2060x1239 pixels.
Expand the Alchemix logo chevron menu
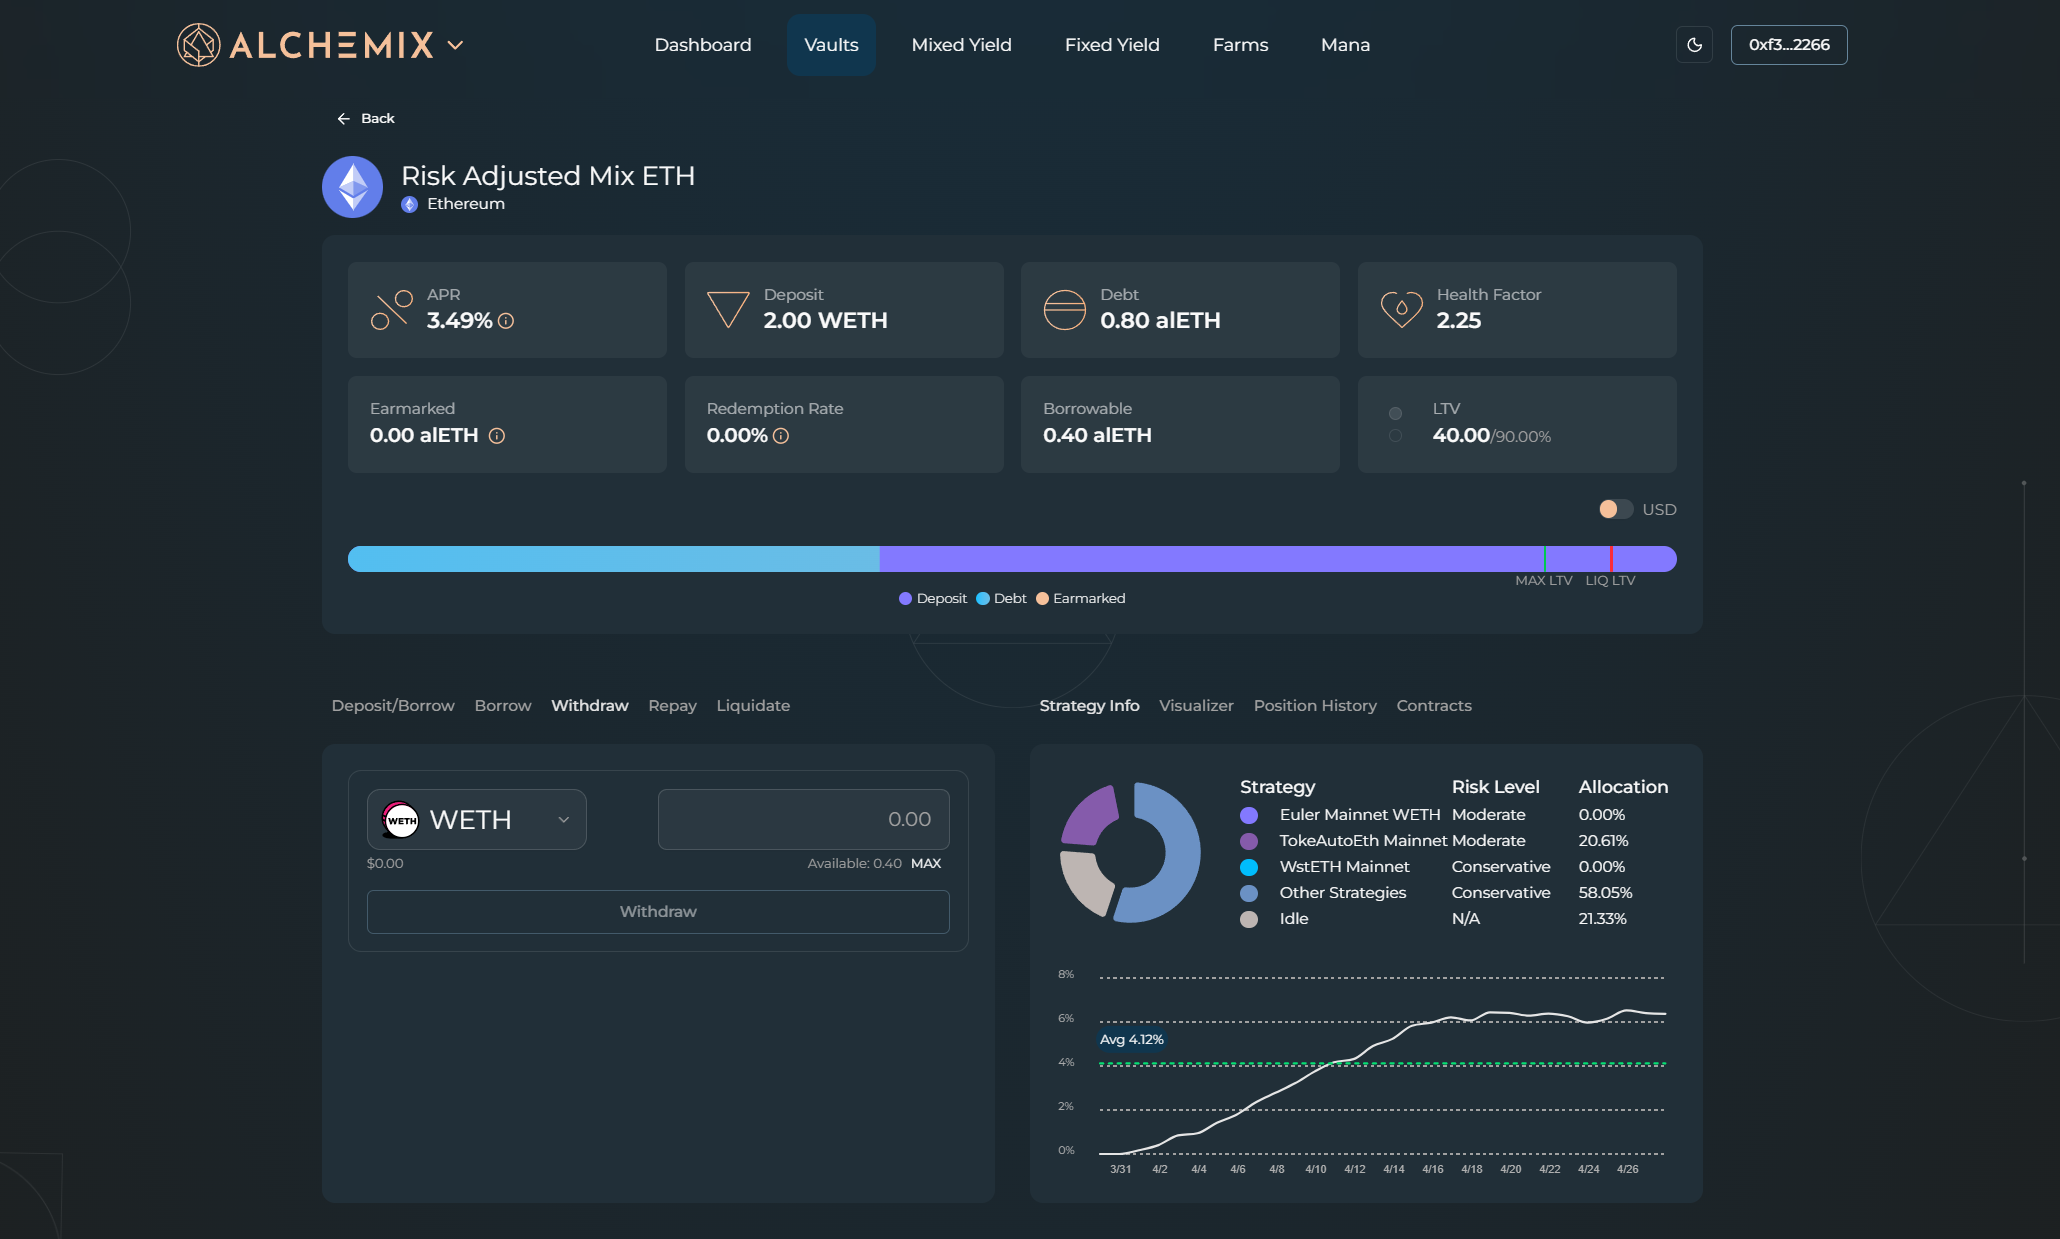(x=455, y=45)
